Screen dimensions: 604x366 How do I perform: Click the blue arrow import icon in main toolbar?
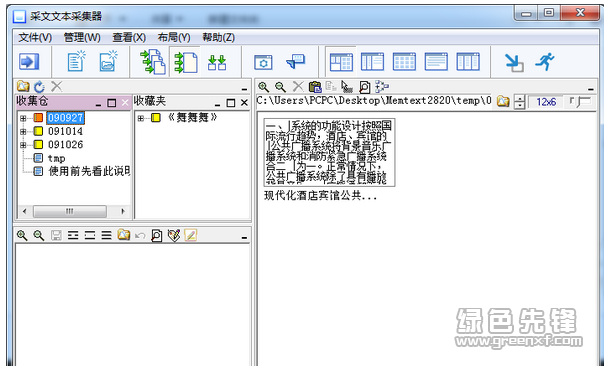(x=30, y=62)
